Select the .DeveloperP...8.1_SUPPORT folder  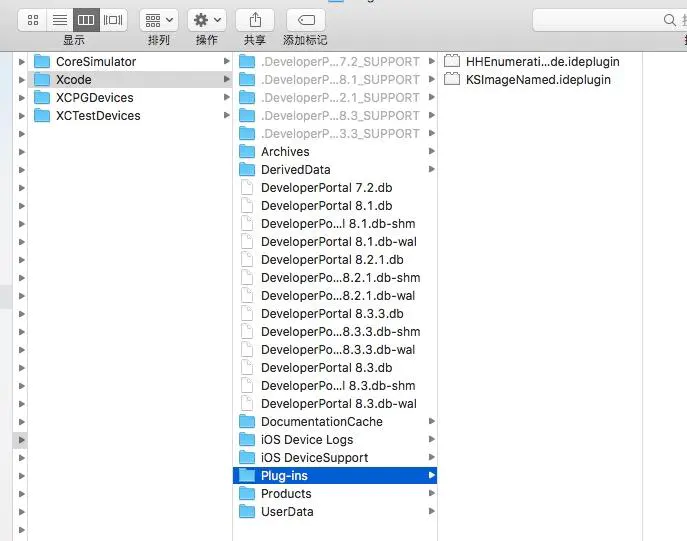[x=335, y=80]
